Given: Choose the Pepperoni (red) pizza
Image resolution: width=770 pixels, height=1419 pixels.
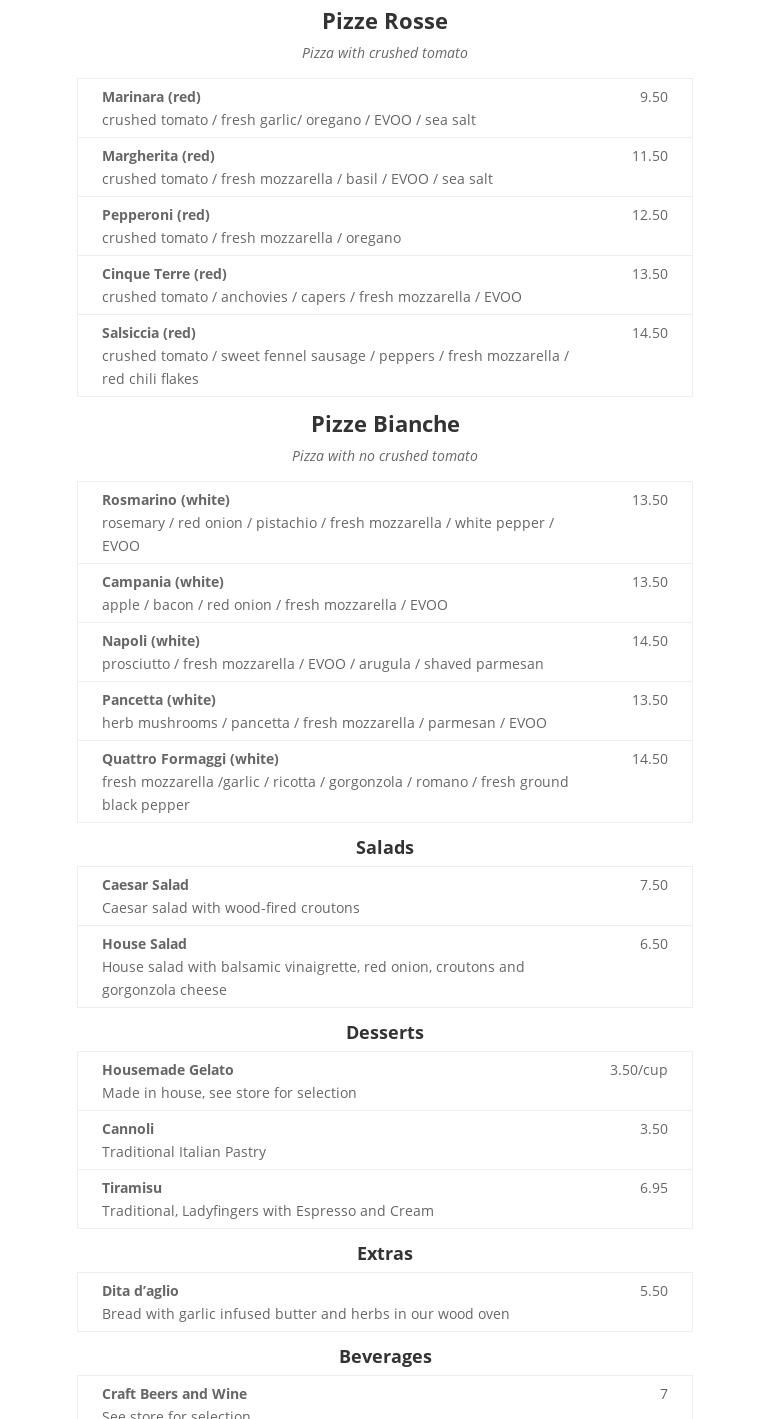Looking at the screenshot, I should point(155,215).
